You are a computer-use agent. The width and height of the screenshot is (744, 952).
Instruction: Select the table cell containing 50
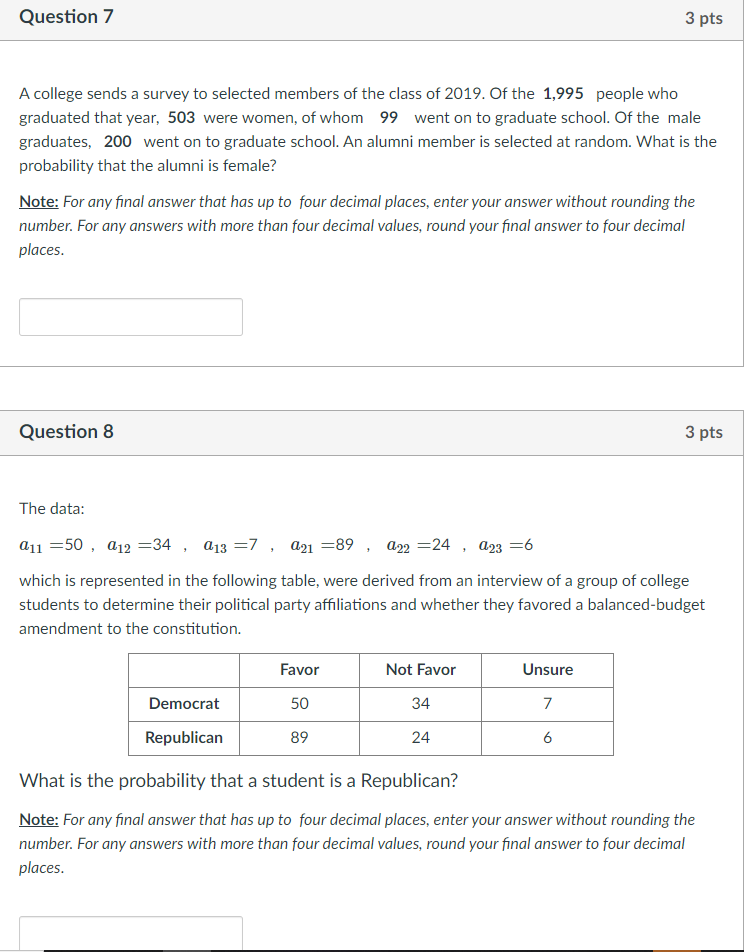pos(299,703)
